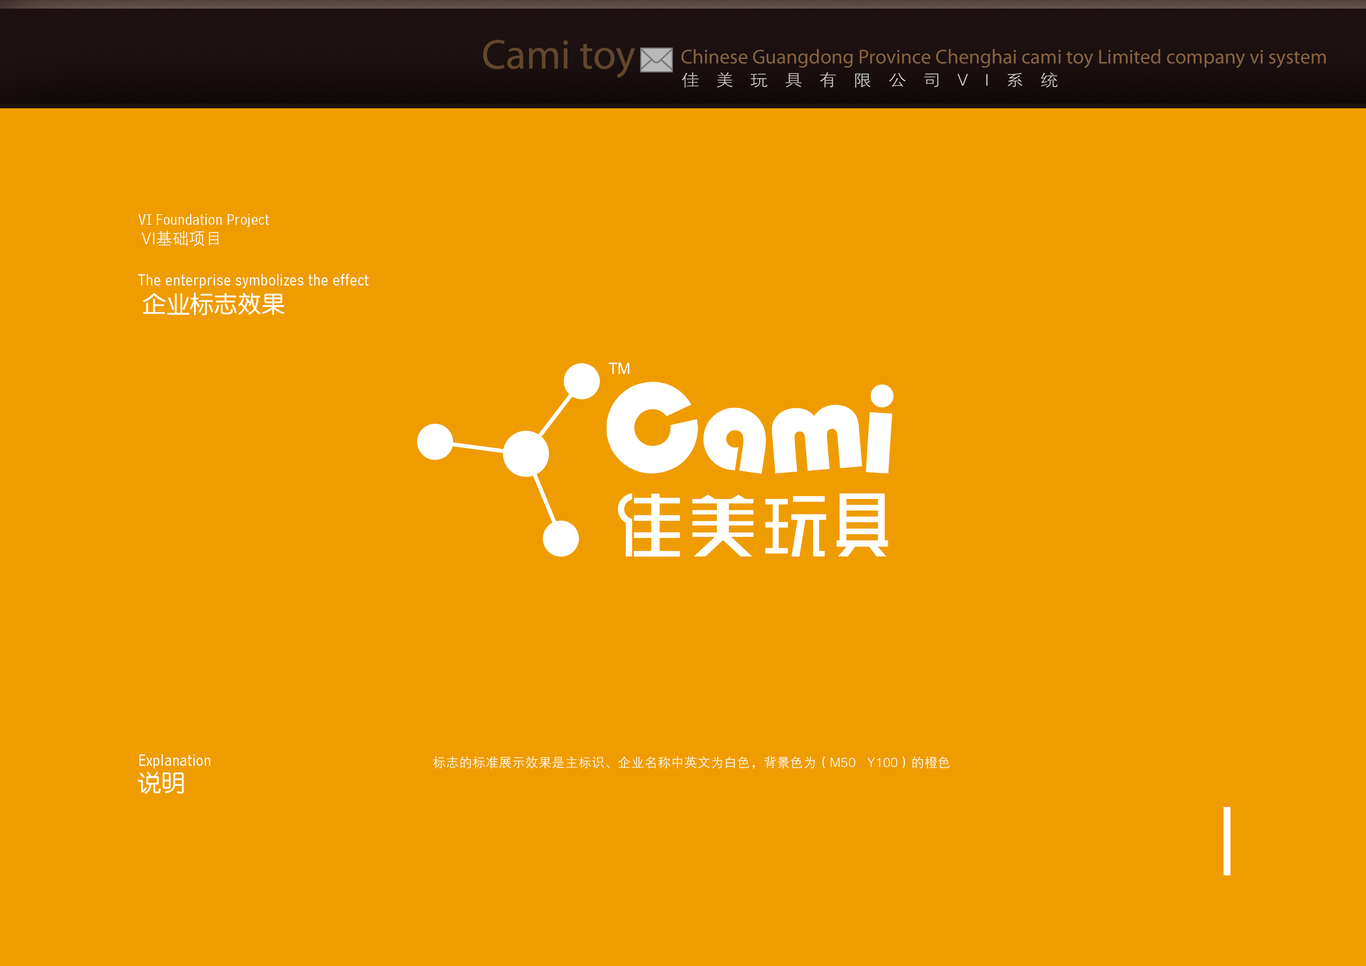Click the white vertical bar near bottom right
The width and height of the screenshot is (1366, 966).
coord(1227,841)
